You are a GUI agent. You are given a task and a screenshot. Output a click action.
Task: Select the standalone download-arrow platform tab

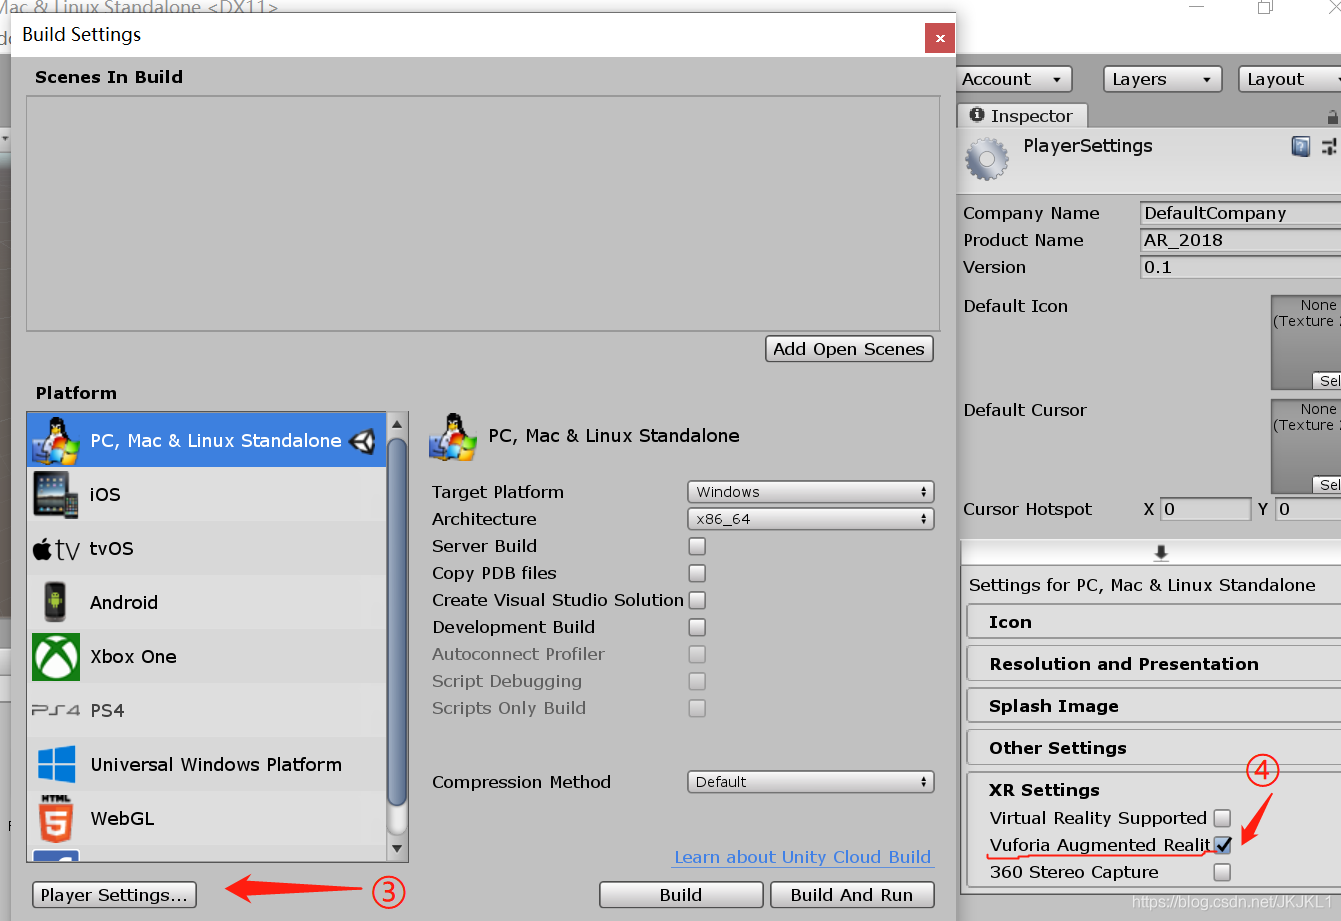tap(1161, 552)
